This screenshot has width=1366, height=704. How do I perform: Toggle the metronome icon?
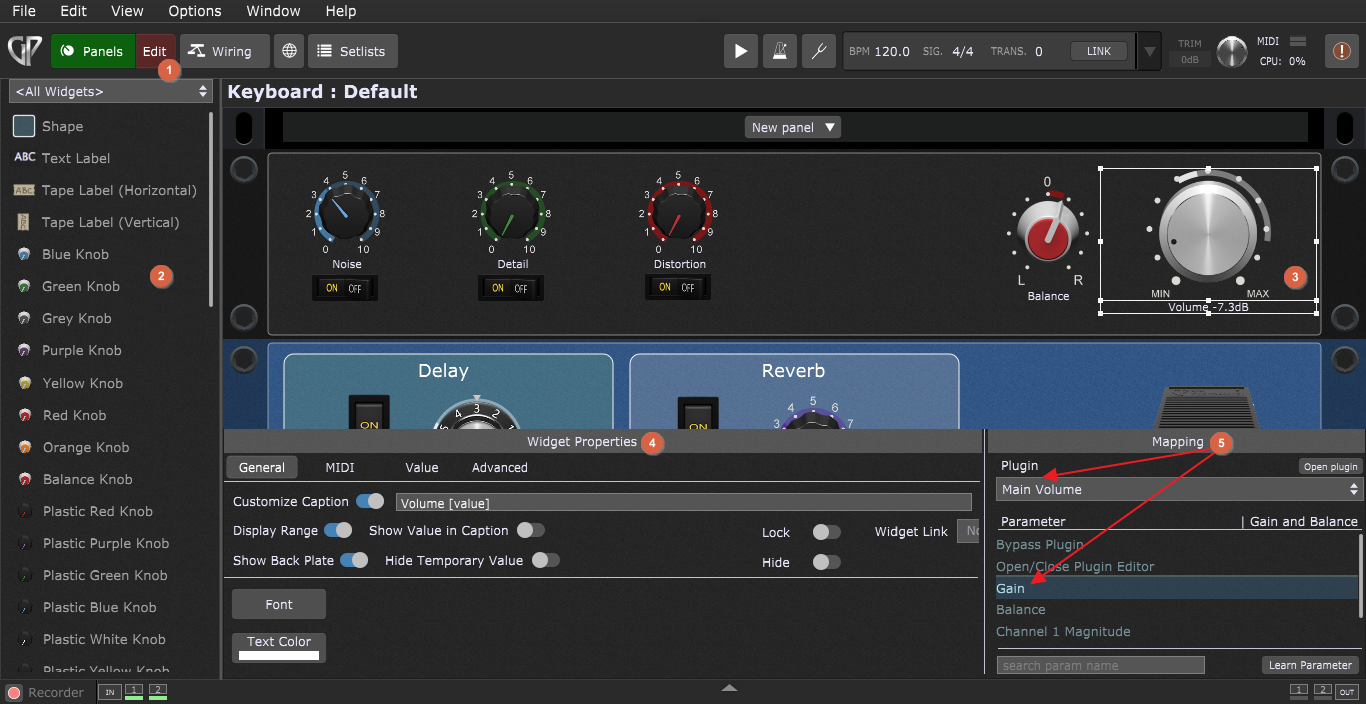779,51
